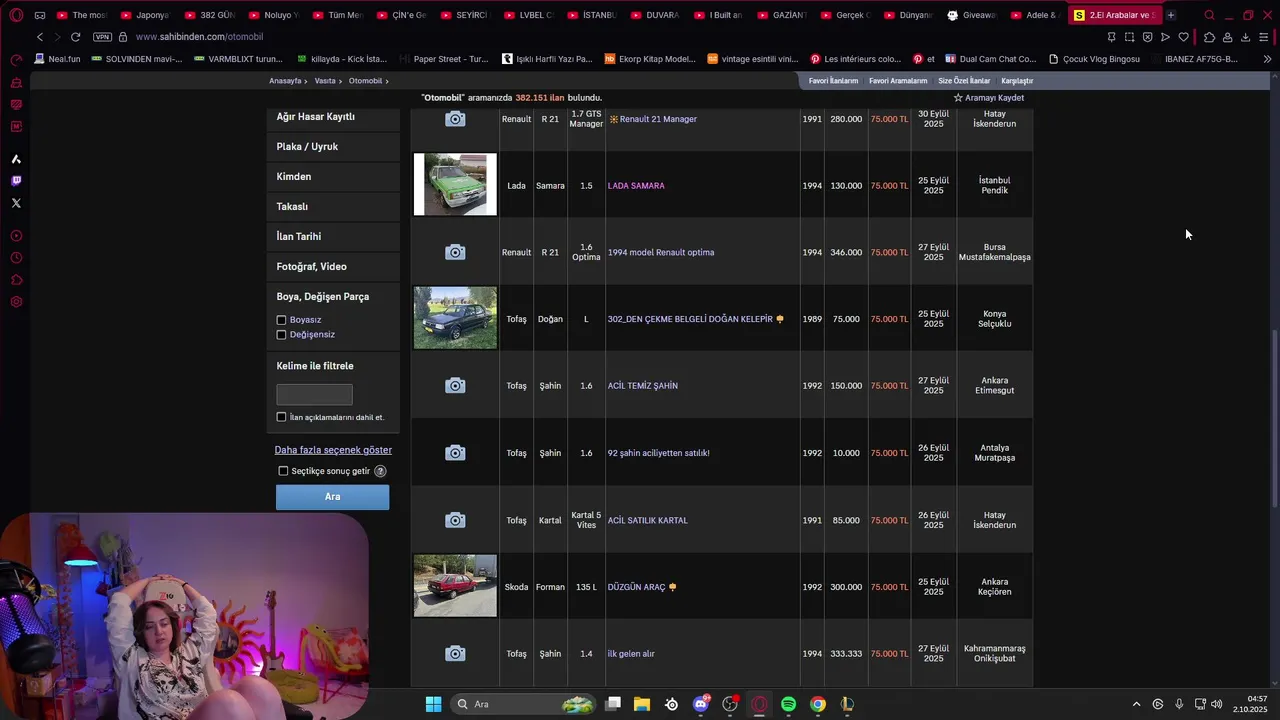Click the taskbar volume icon
1280x720 pixels.
1216,704
